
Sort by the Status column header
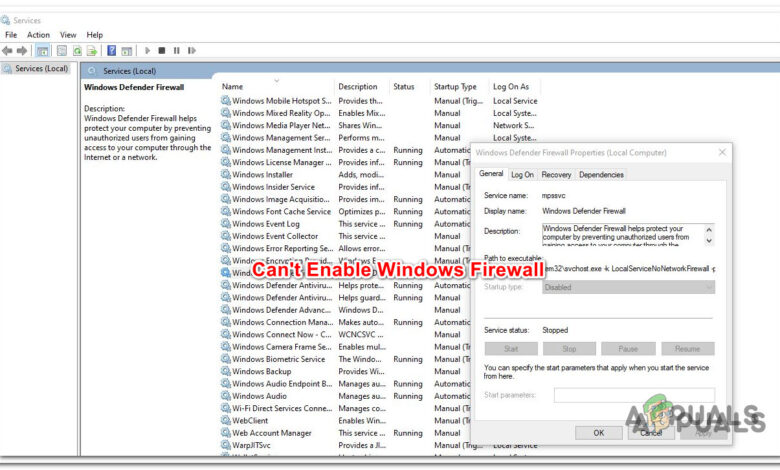tap(403, 87)
